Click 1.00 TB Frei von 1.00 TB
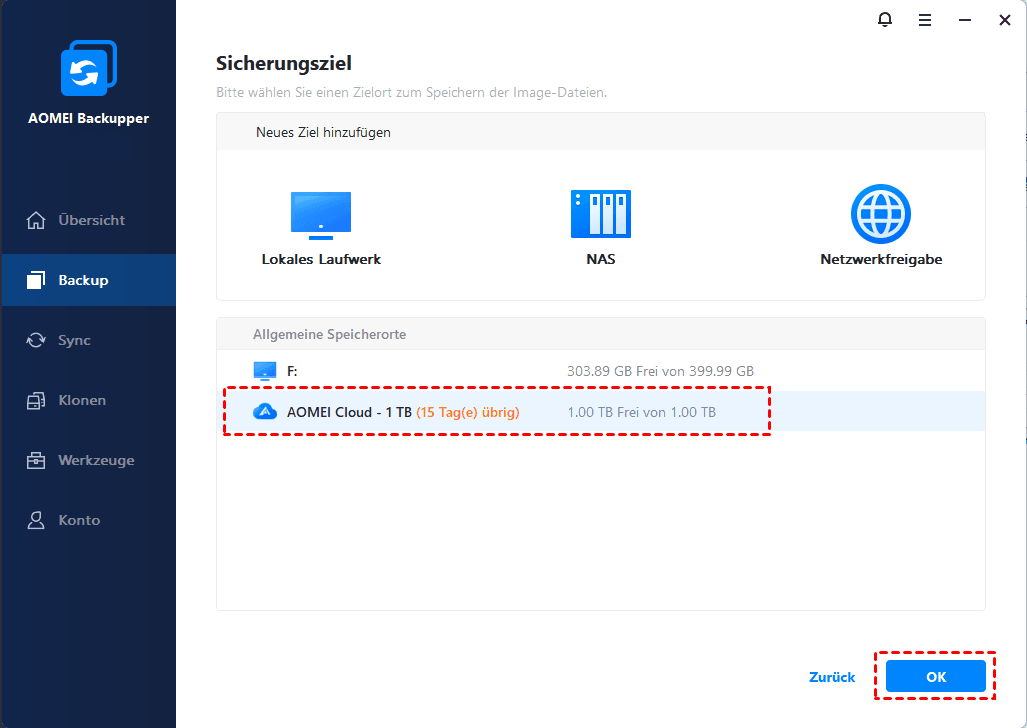The width and height of the screenshot is (1027, 728). point(641,412)
